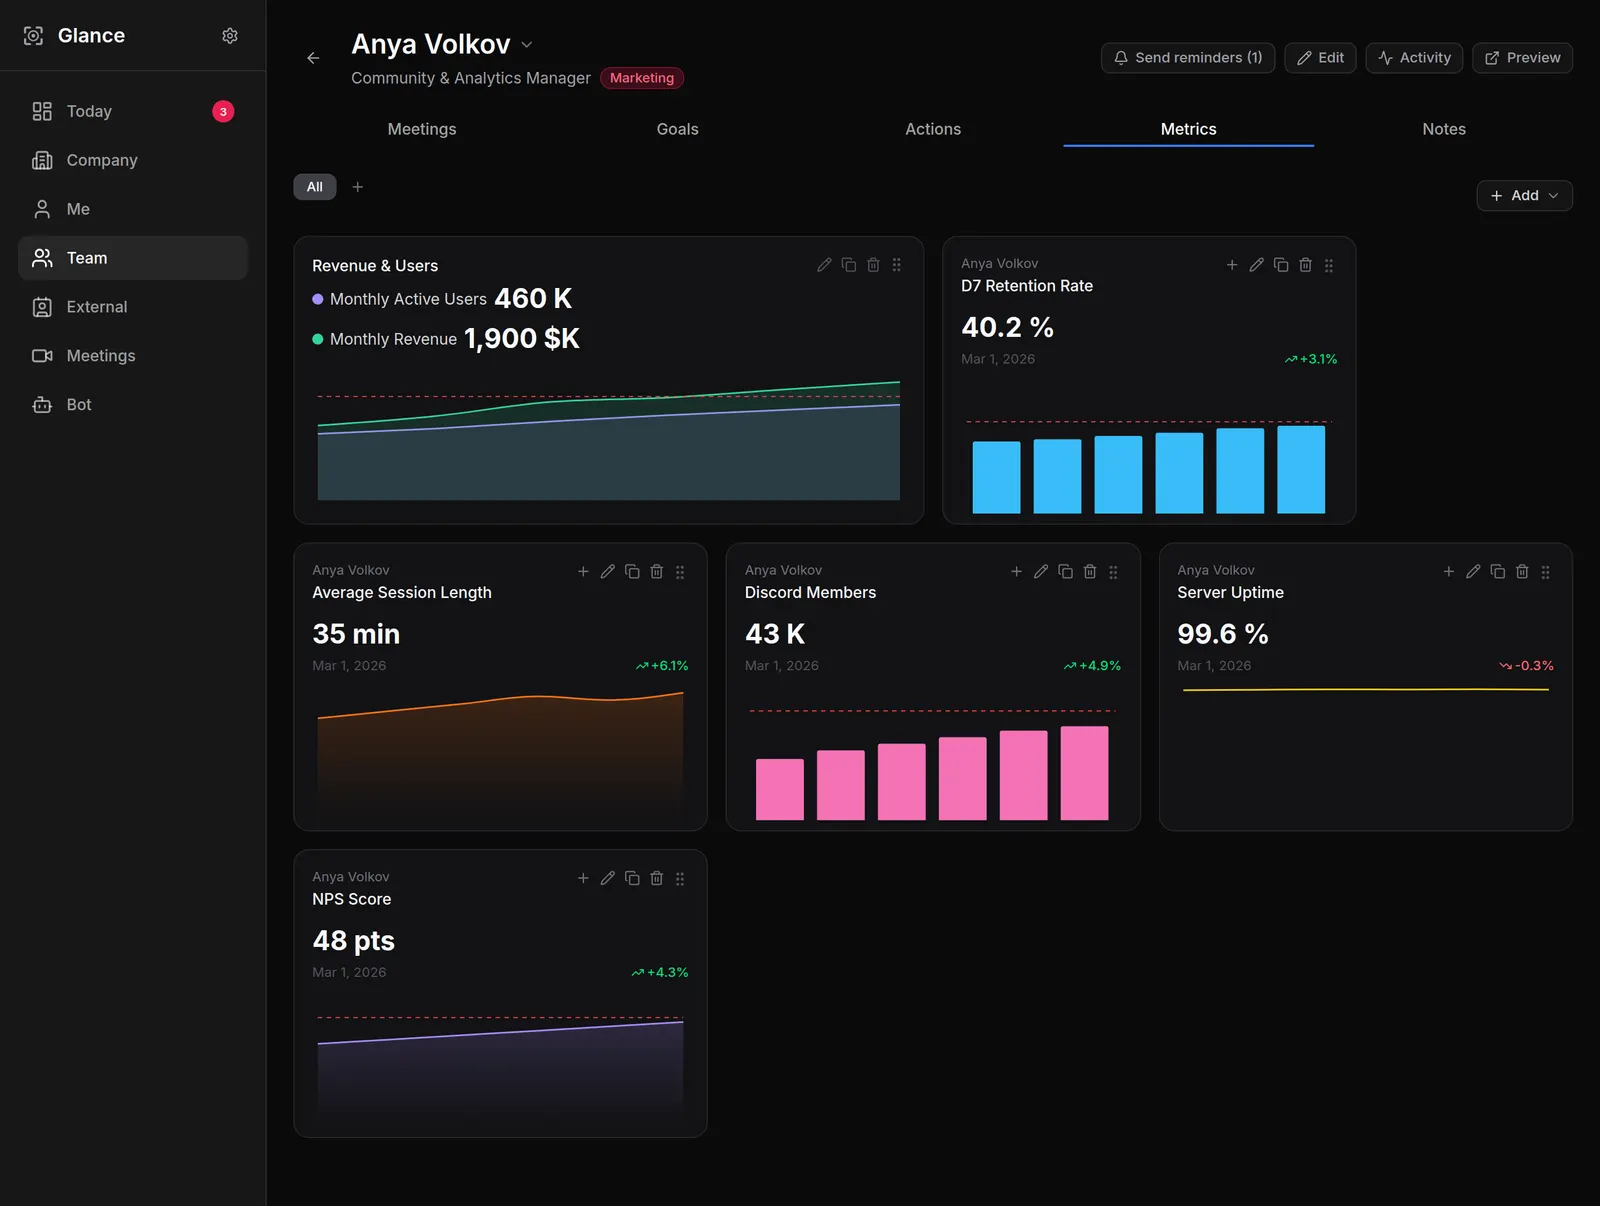Image resolution: width=1600 pixels, height=1206 pixels.
Task: Delete the Average Session Length card
Action: pos(657,572)
